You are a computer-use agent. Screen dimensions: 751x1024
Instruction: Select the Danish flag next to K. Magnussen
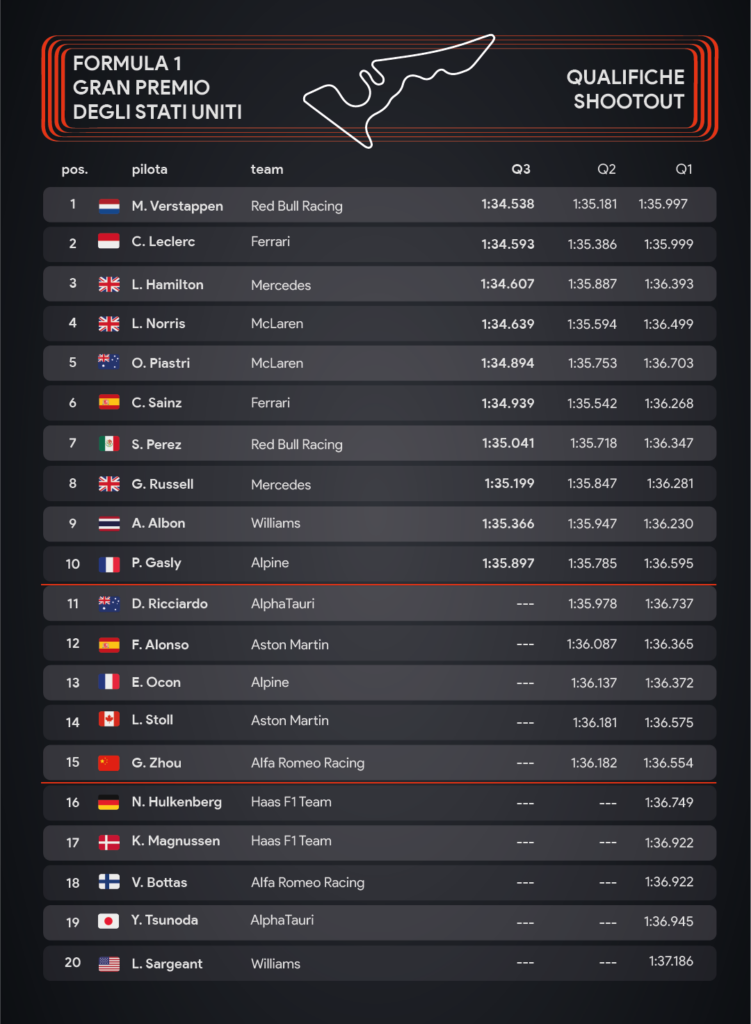click(x=109, y=842)
